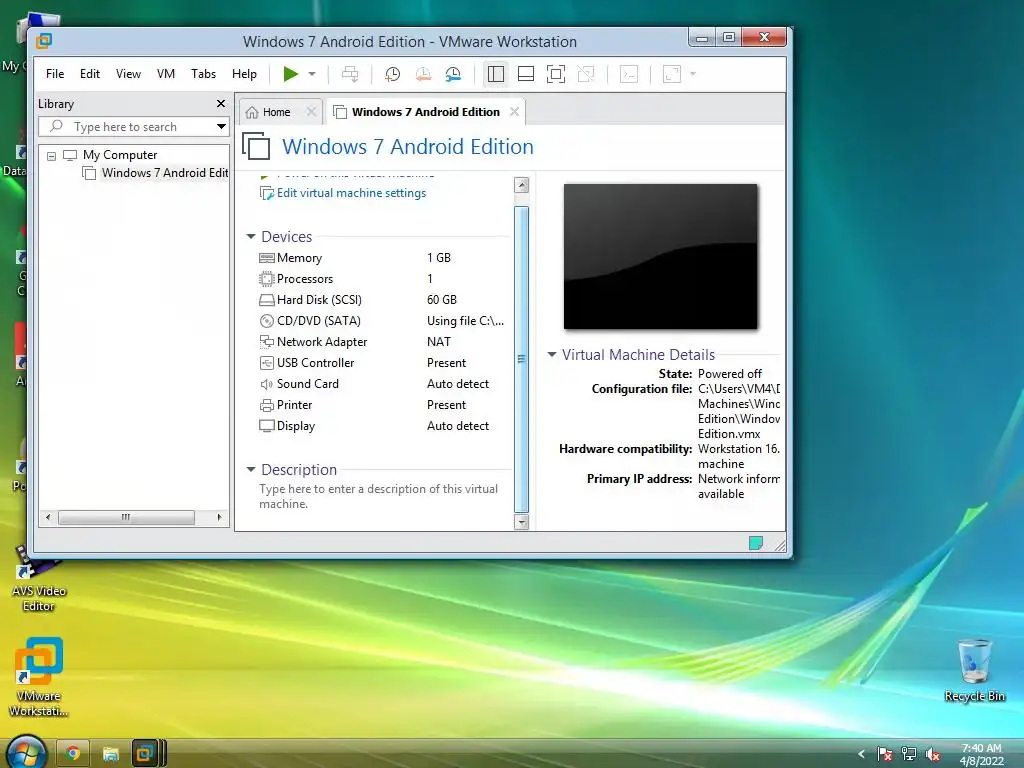The image size is (1024, 768).
Task: Click the description text field
Action: click(x=378, y=496)
